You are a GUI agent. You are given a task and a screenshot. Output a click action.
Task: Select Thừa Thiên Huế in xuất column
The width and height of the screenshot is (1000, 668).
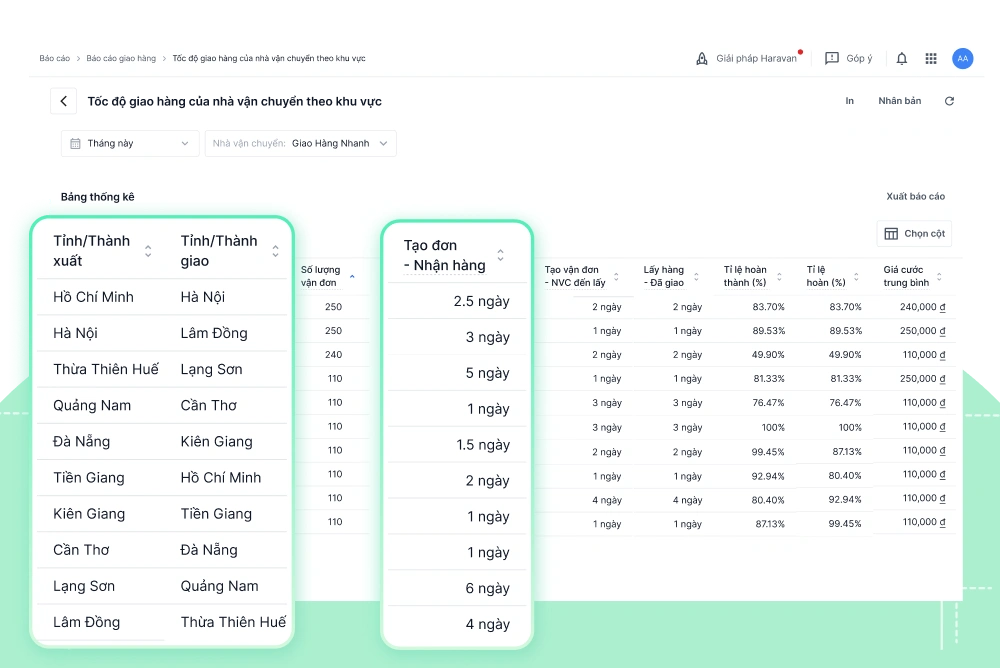click(106, 369)
